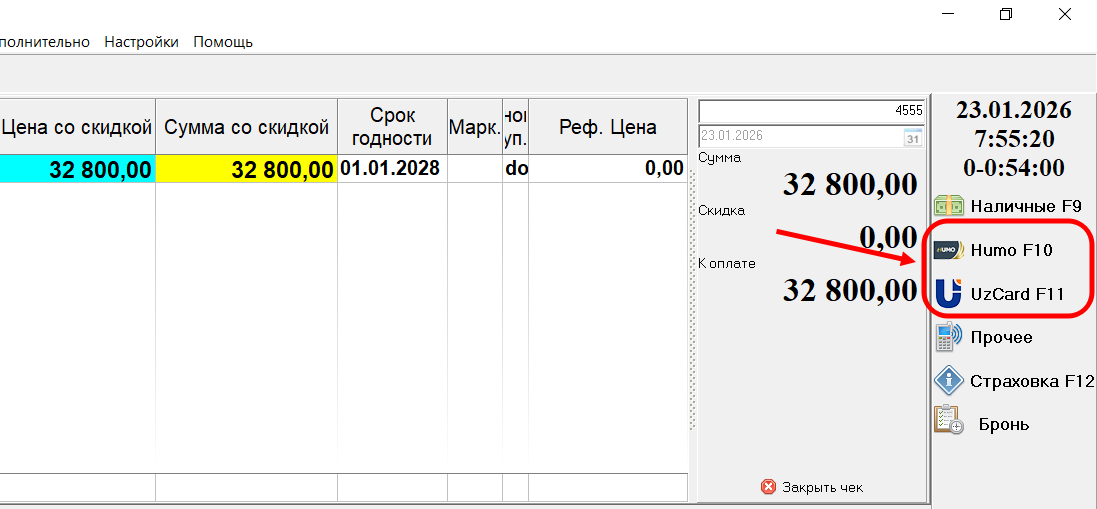Click the Страховка info diamond icon
Screen dimensions: 1097x509
[x=949, y=380]
